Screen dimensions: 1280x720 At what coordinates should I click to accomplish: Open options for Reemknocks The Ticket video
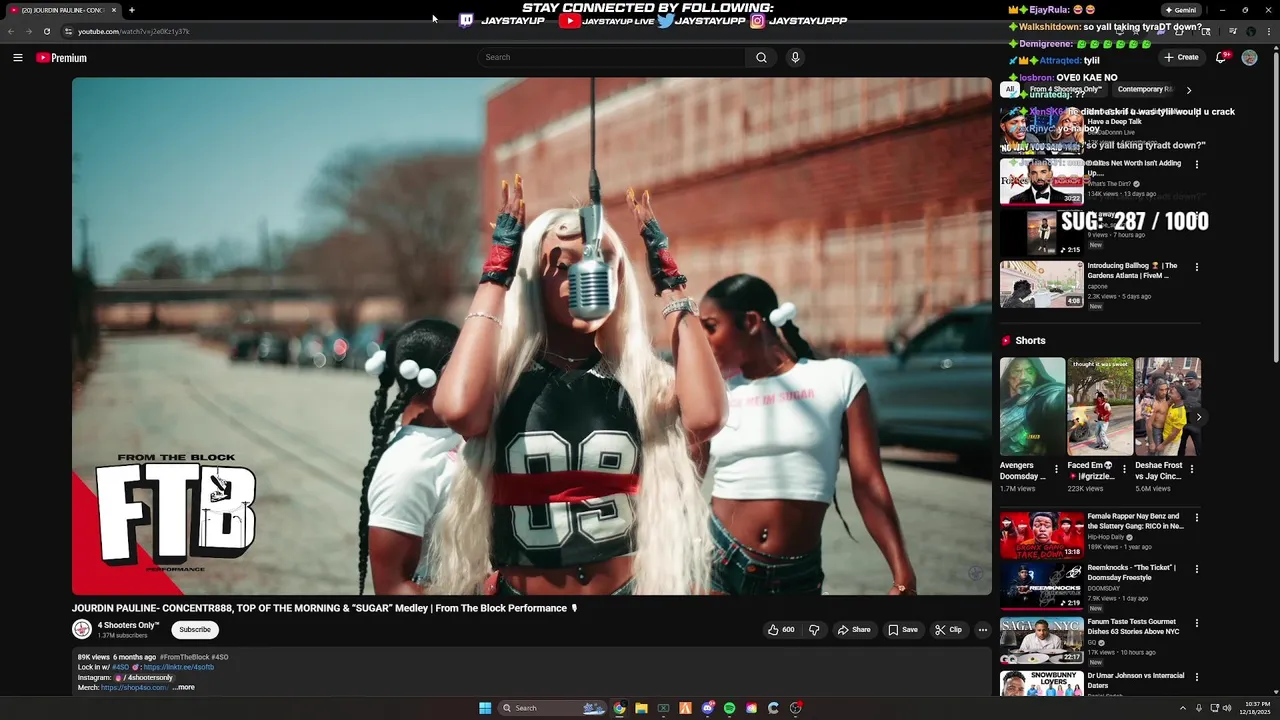click(x=1197, y=569)
